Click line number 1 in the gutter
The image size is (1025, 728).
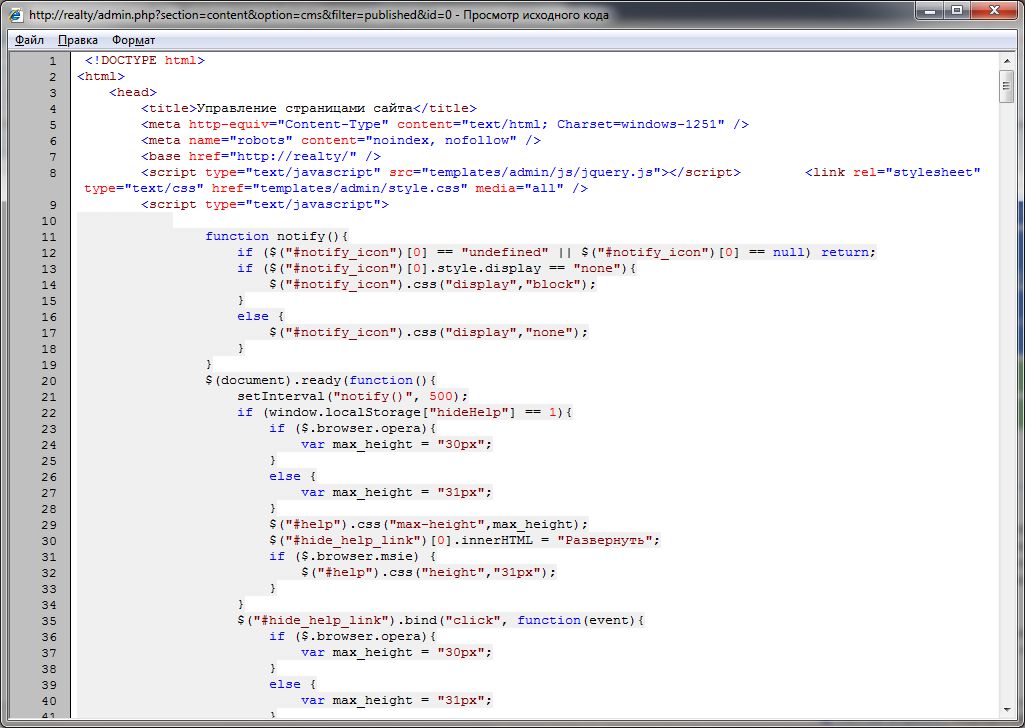coord(53,61)
